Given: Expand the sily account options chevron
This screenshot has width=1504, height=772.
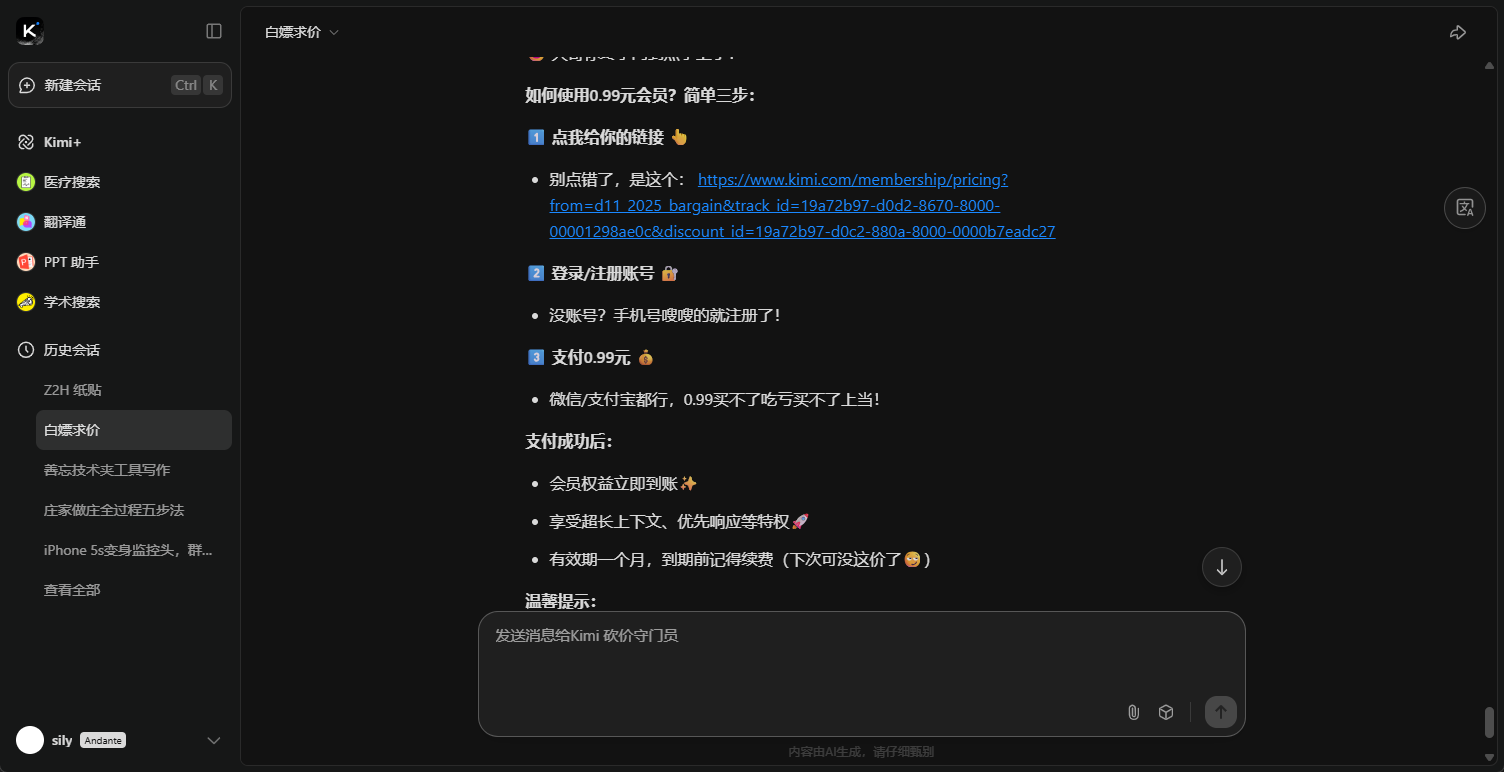Looking at the screenshot, I should click(213, 740).
